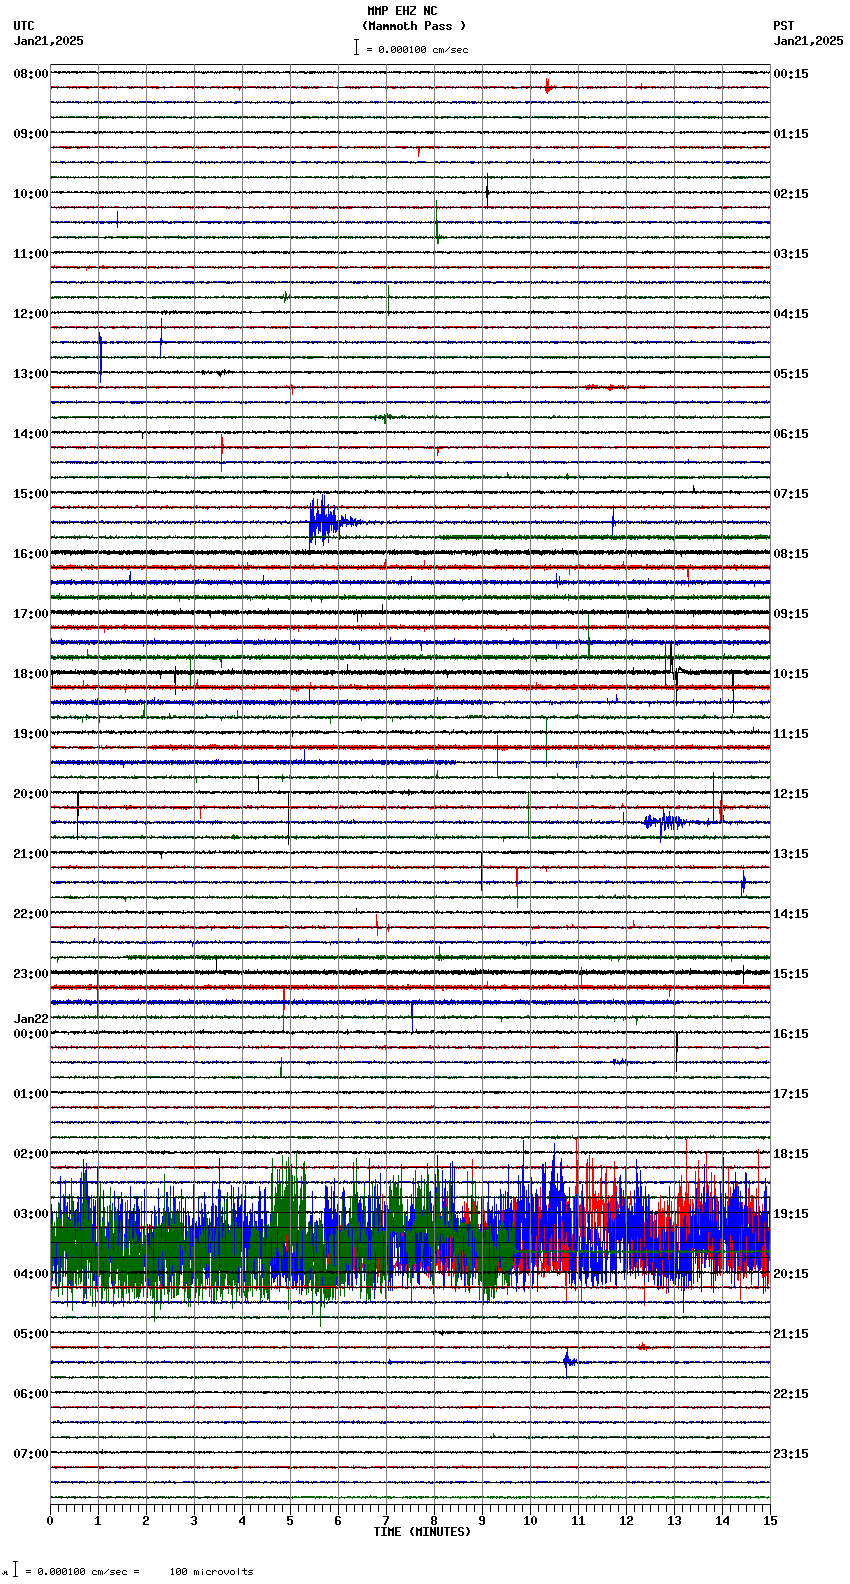Click the red event on the 08:15 trace
This screenshot has width=850, height=1584.
pos(548,87)
